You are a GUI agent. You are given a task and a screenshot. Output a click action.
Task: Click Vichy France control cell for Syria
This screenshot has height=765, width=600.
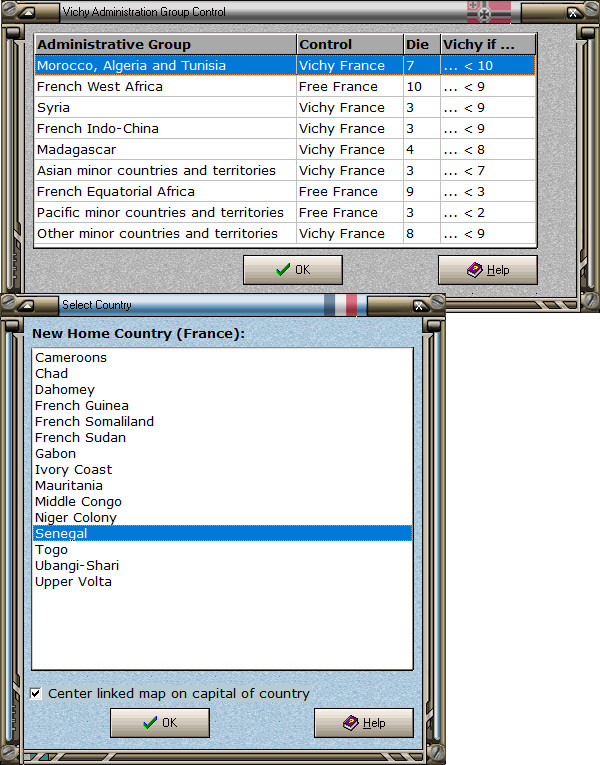[x=350, y=107]
